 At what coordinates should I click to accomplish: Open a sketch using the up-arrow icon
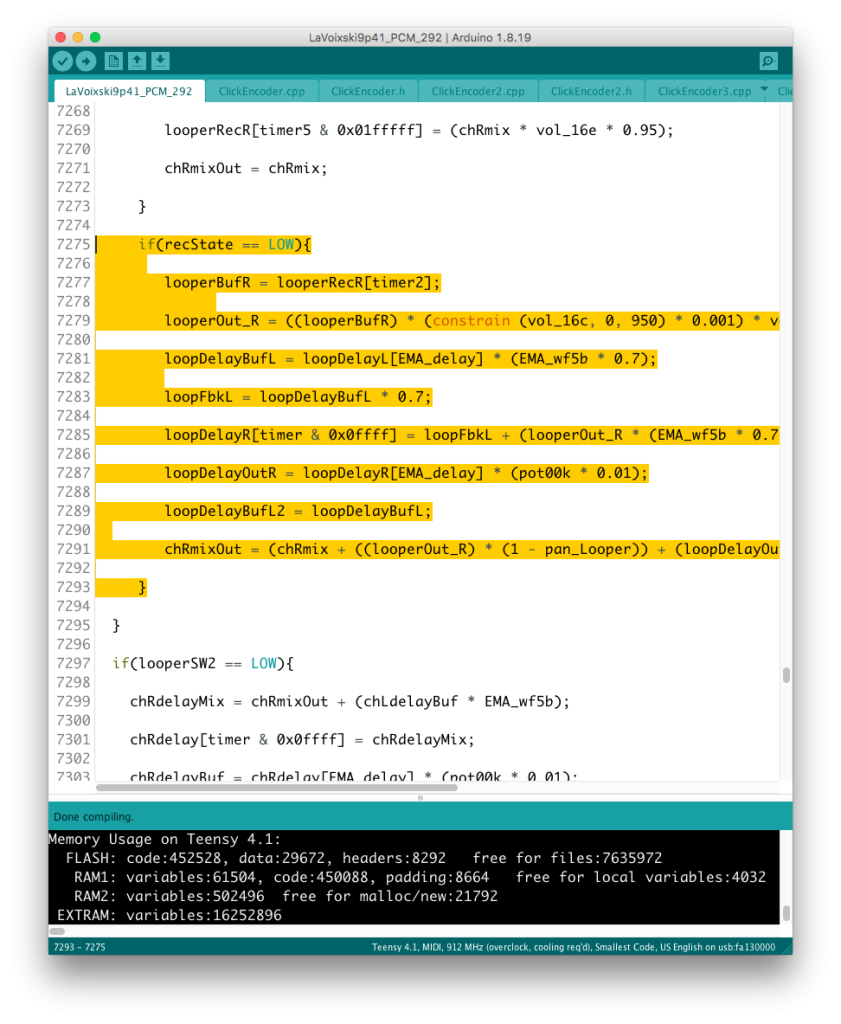(x=137, y=61)
